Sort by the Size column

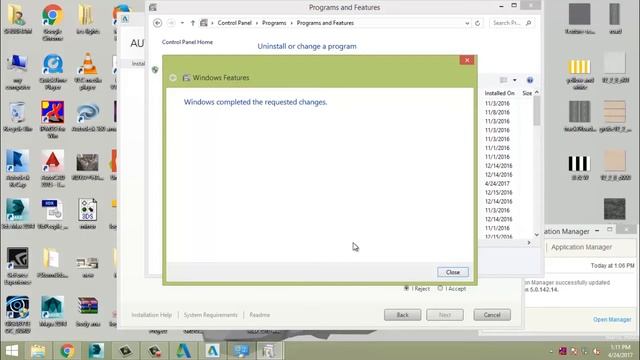click(527, 93)
